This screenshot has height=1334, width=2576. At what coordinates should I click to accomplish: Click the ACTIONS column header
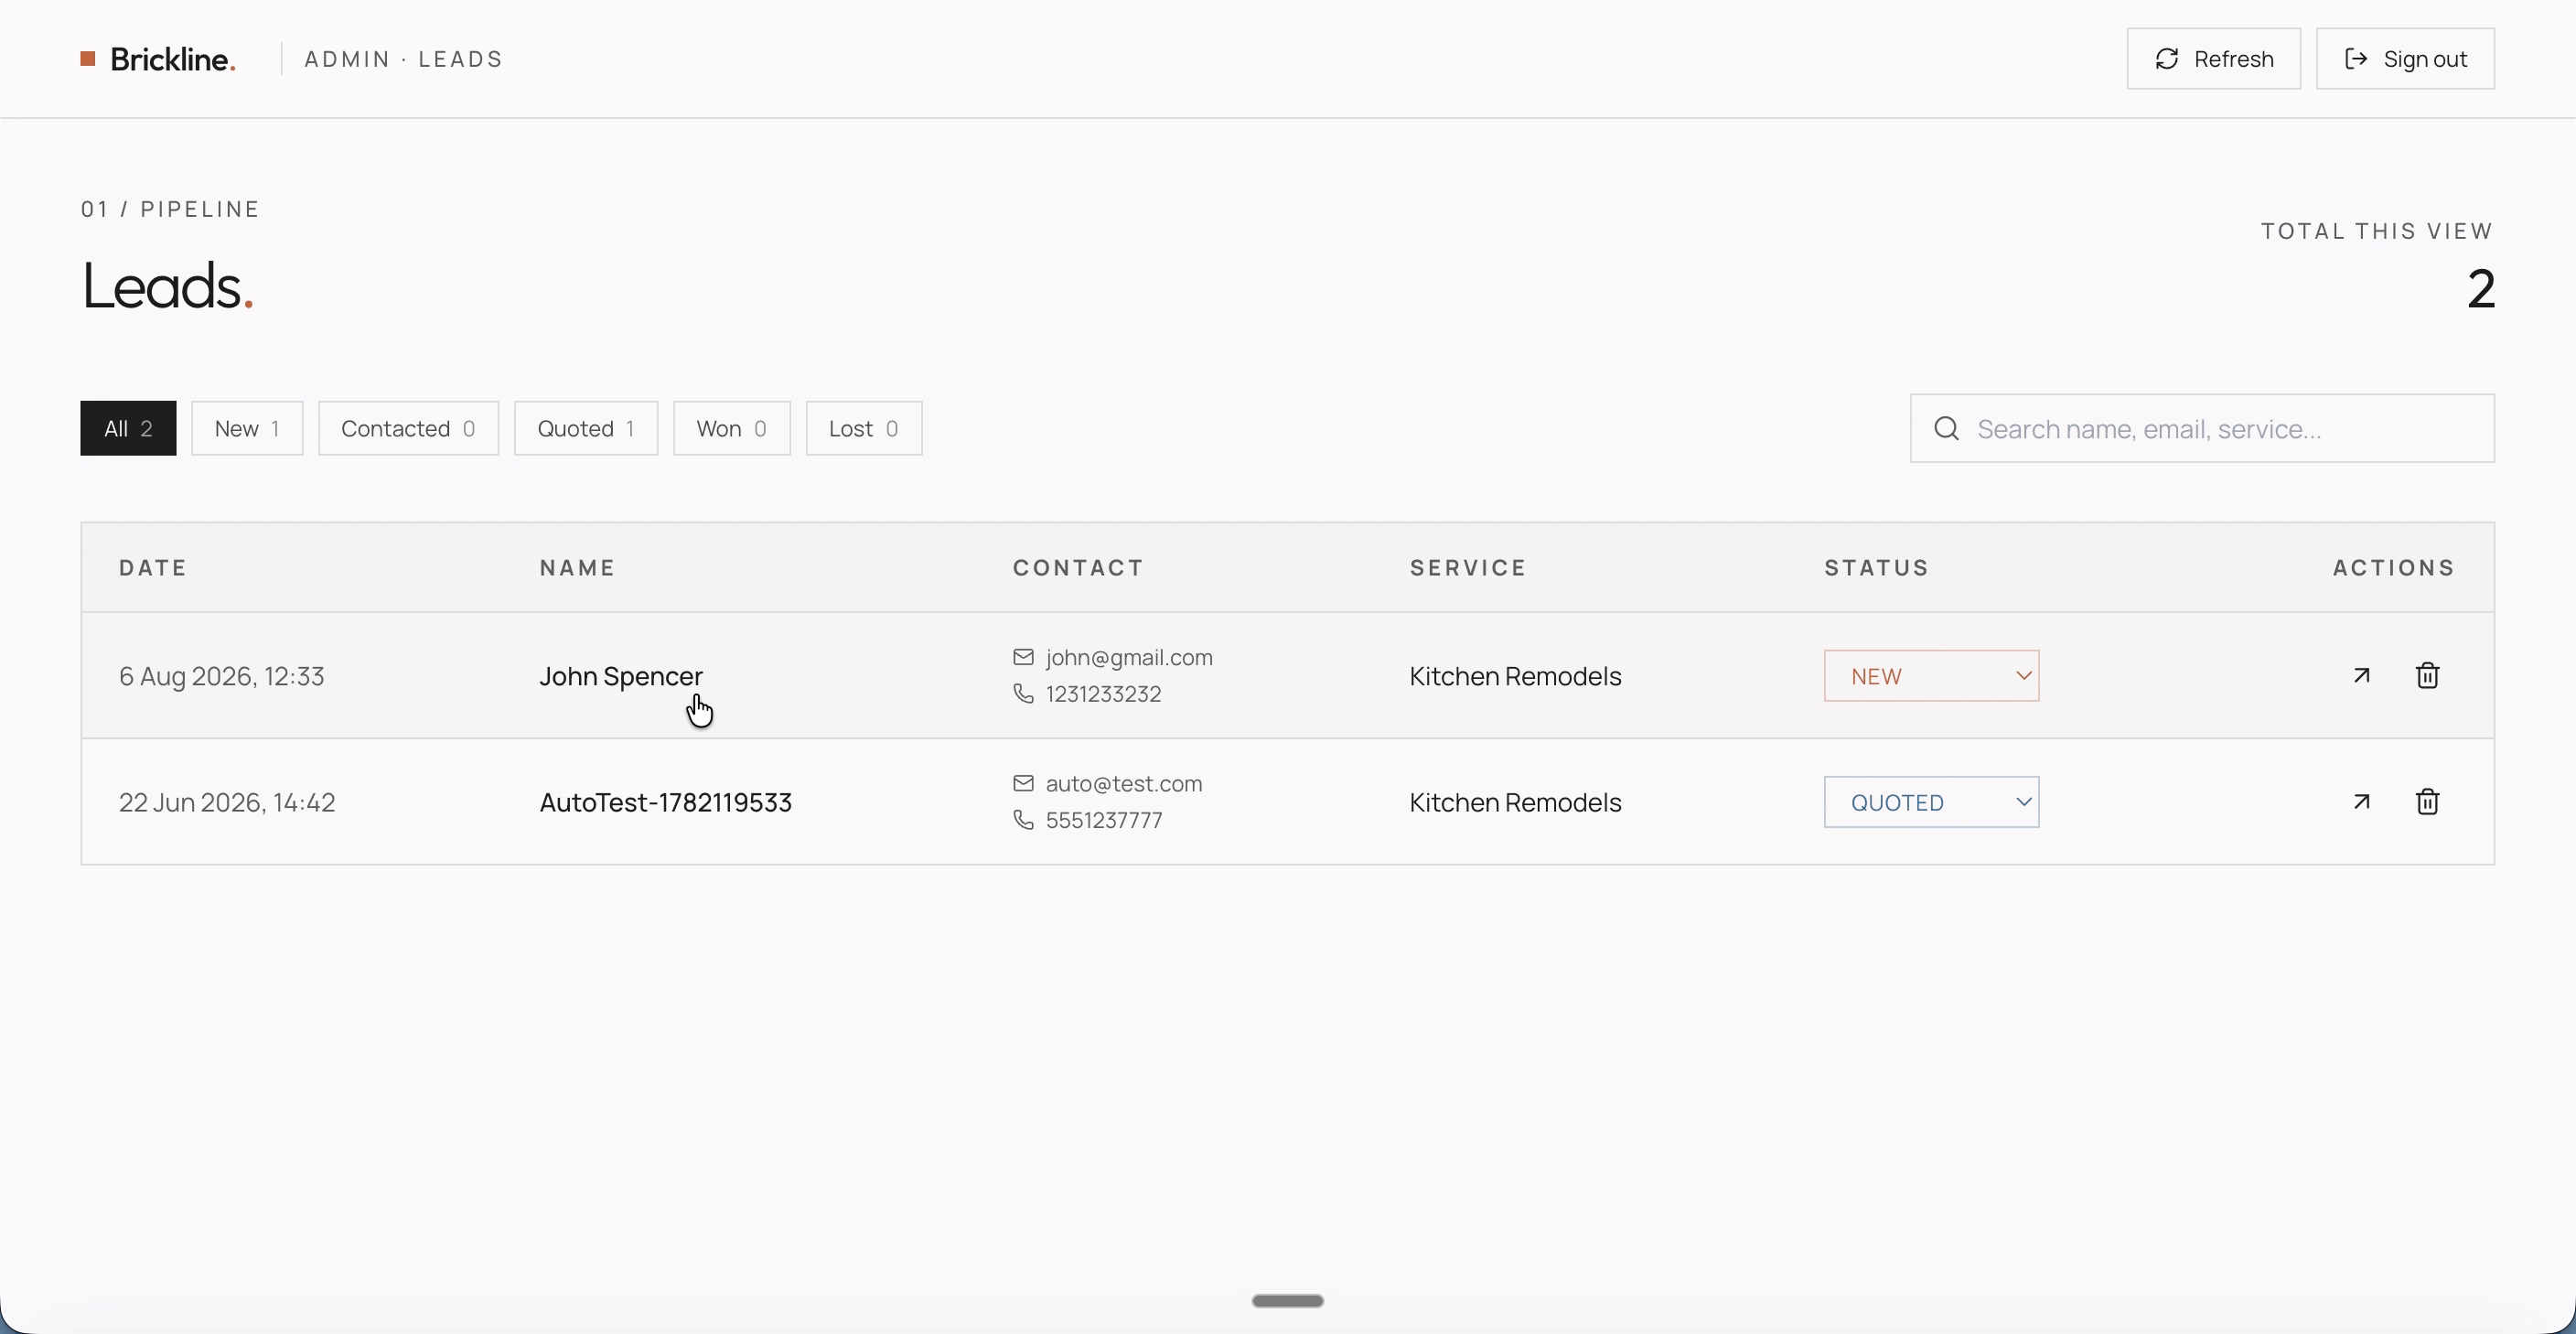[x=2394, y=567]
